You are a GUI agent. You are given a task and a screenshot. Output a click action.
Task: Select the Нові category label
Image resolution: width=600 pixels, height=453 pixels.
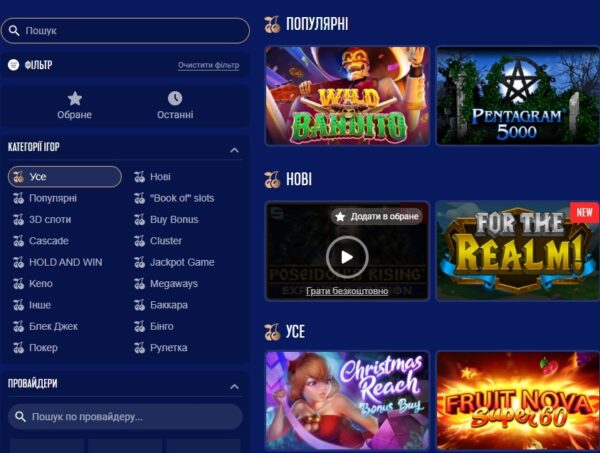click(160, 177)
